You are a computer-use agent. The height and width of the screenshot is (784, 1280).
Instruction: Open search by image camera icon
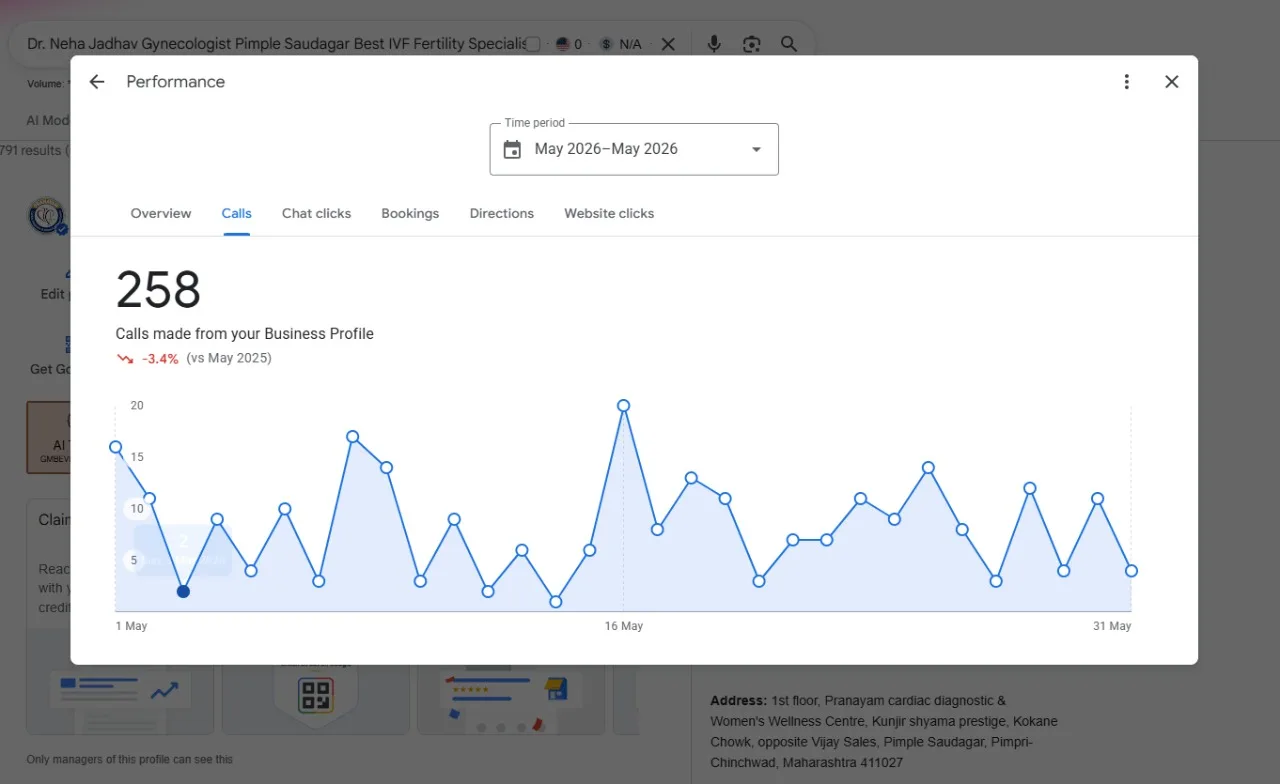[x=752, y=44]
